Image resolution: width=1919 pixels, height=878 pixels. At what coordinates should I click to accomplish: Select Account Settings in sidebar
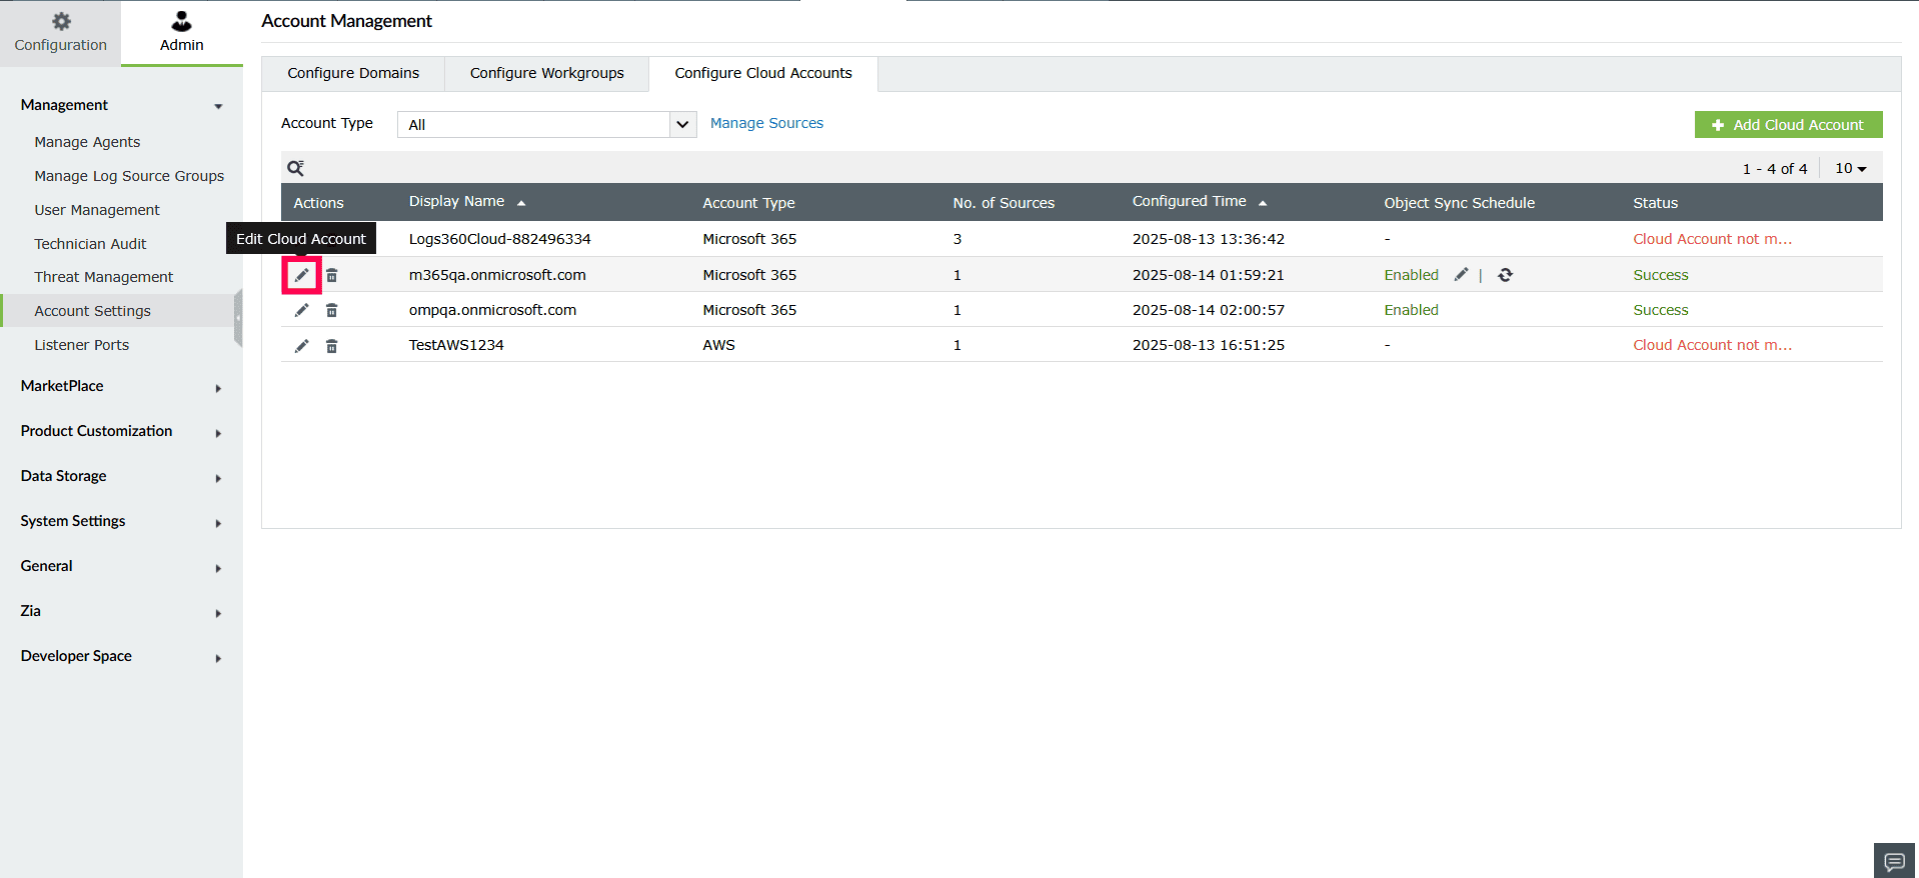118,311
